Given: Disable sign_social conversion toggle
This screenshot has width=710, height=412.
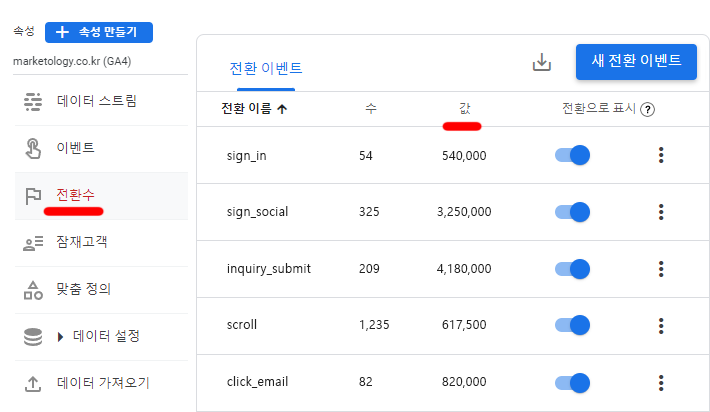Looking at the screenshot, I should tap(572, 212).
